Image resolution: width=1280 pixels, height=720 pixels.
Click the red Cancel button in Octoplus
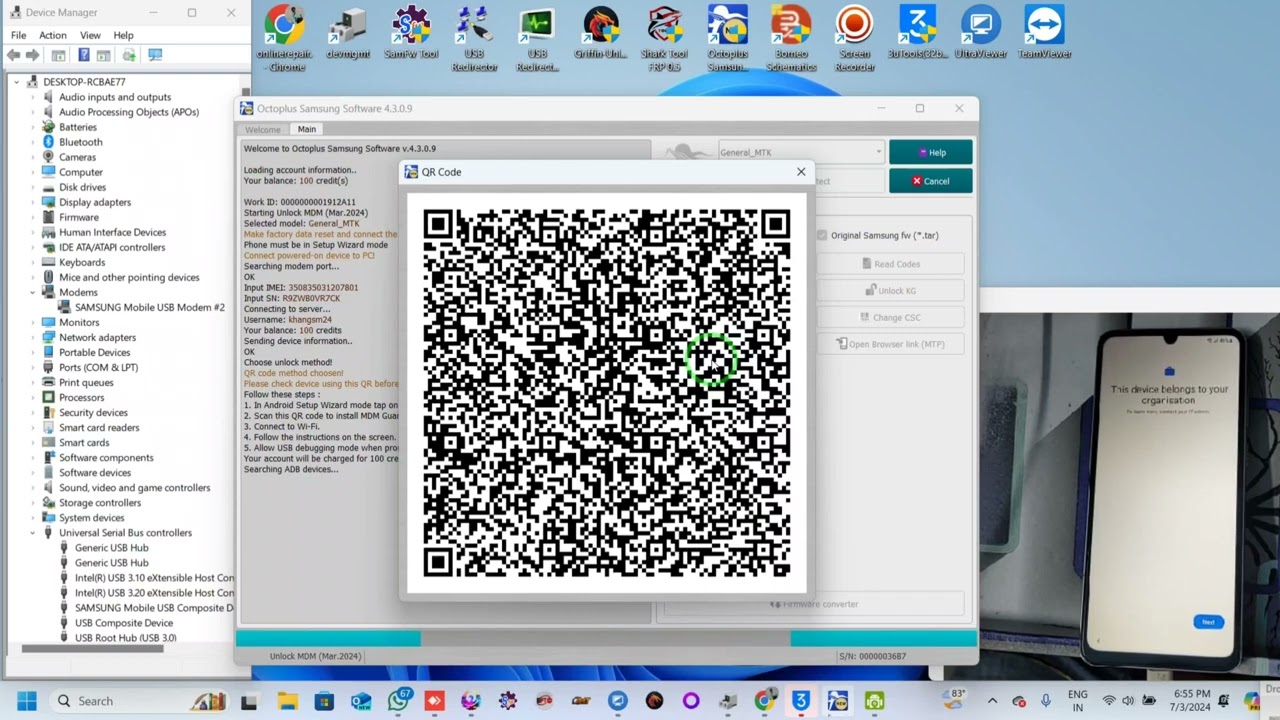click(930, 181)
